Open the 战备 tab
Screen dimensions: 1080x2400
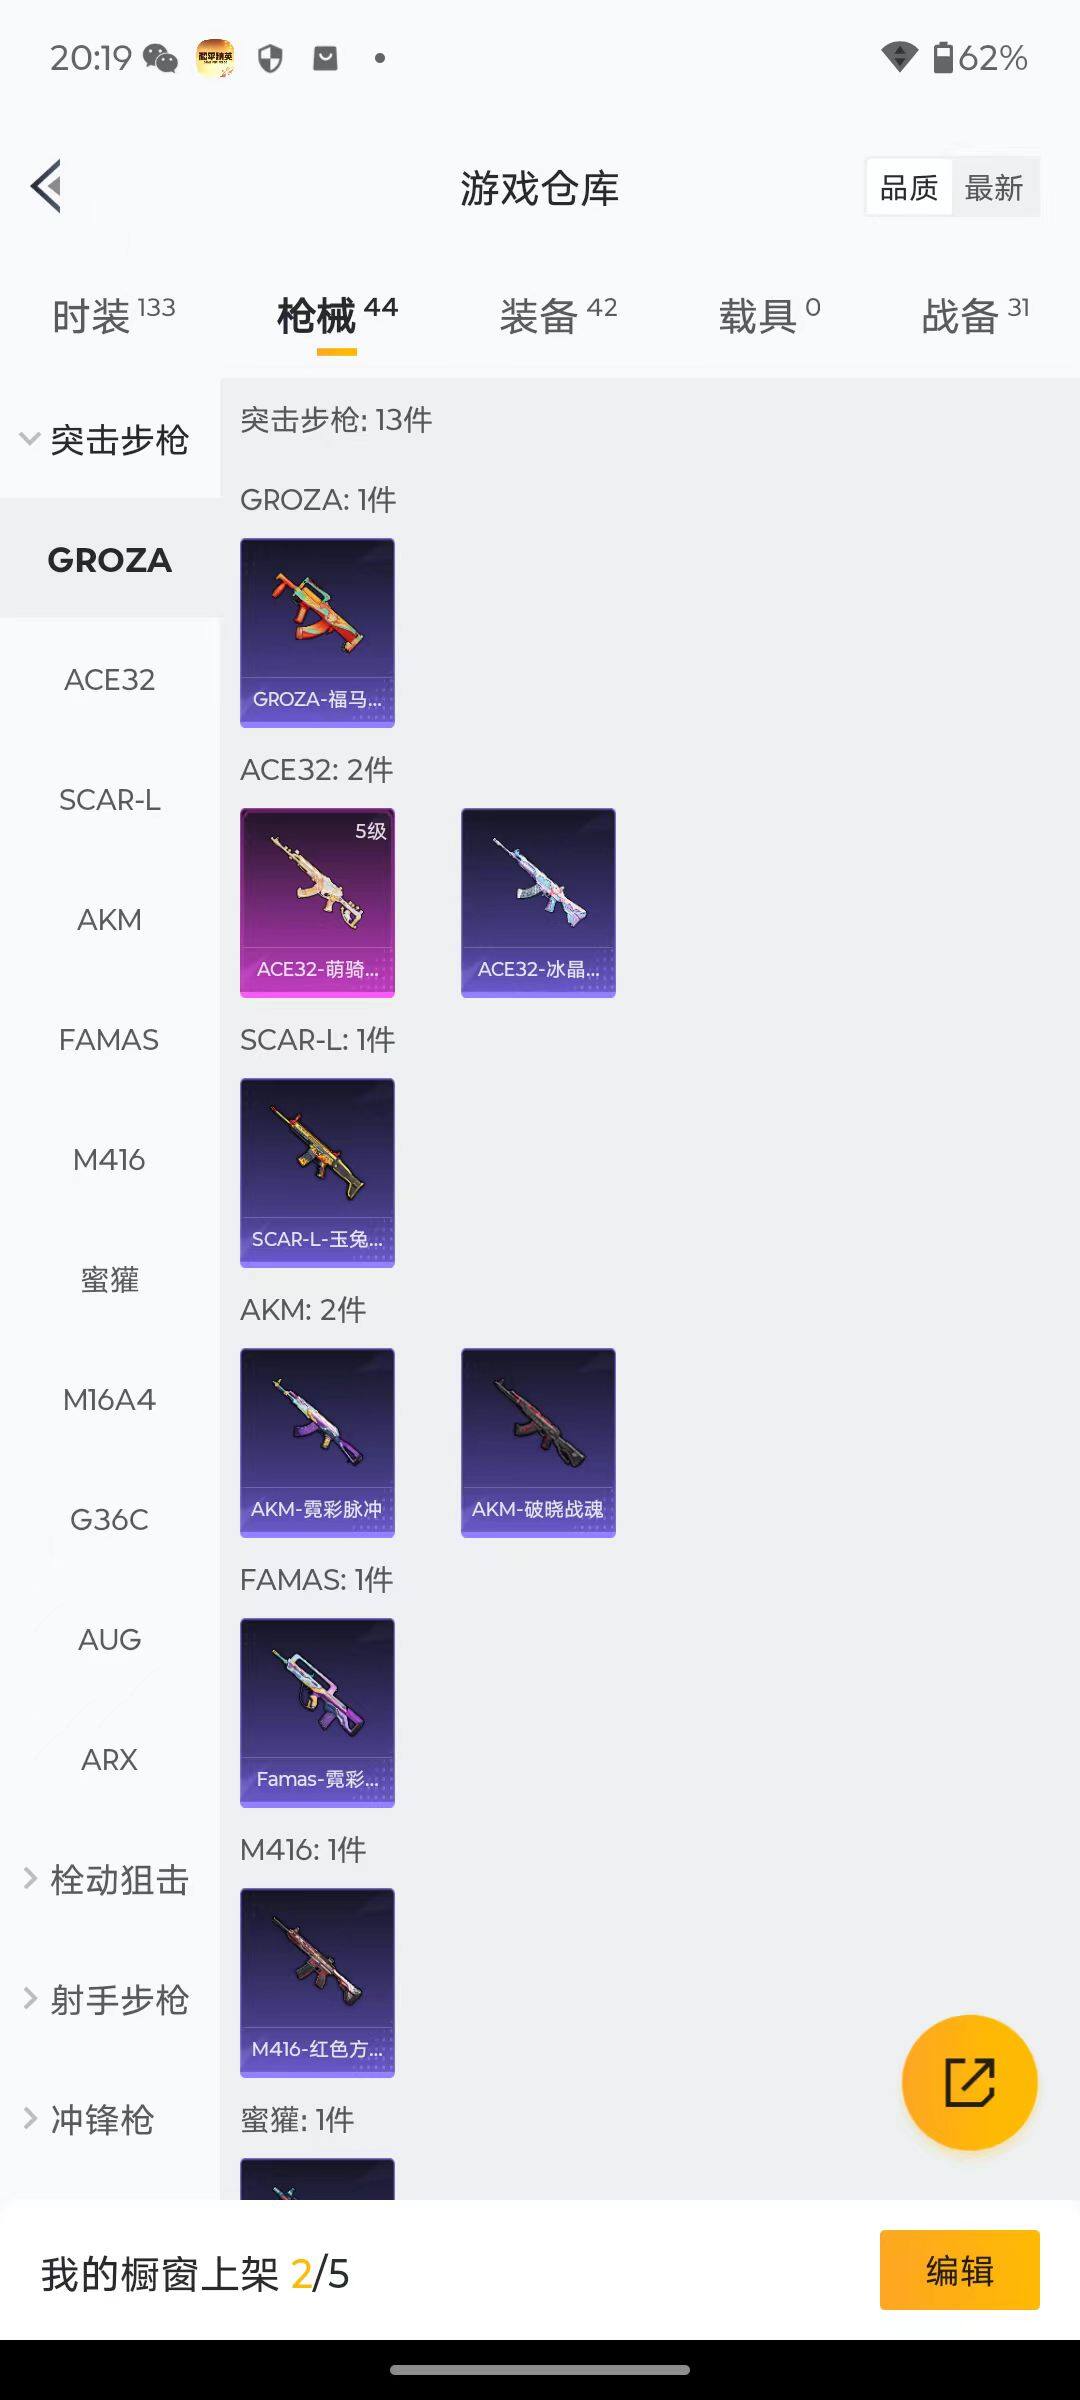[x=974, y=316]
